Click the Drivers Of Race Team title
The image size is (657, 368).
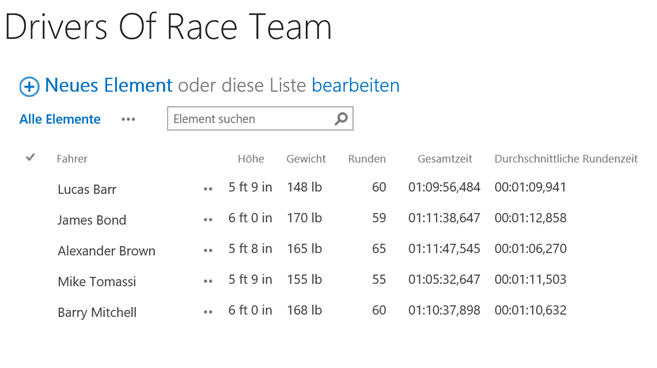(x=168, y=26)
